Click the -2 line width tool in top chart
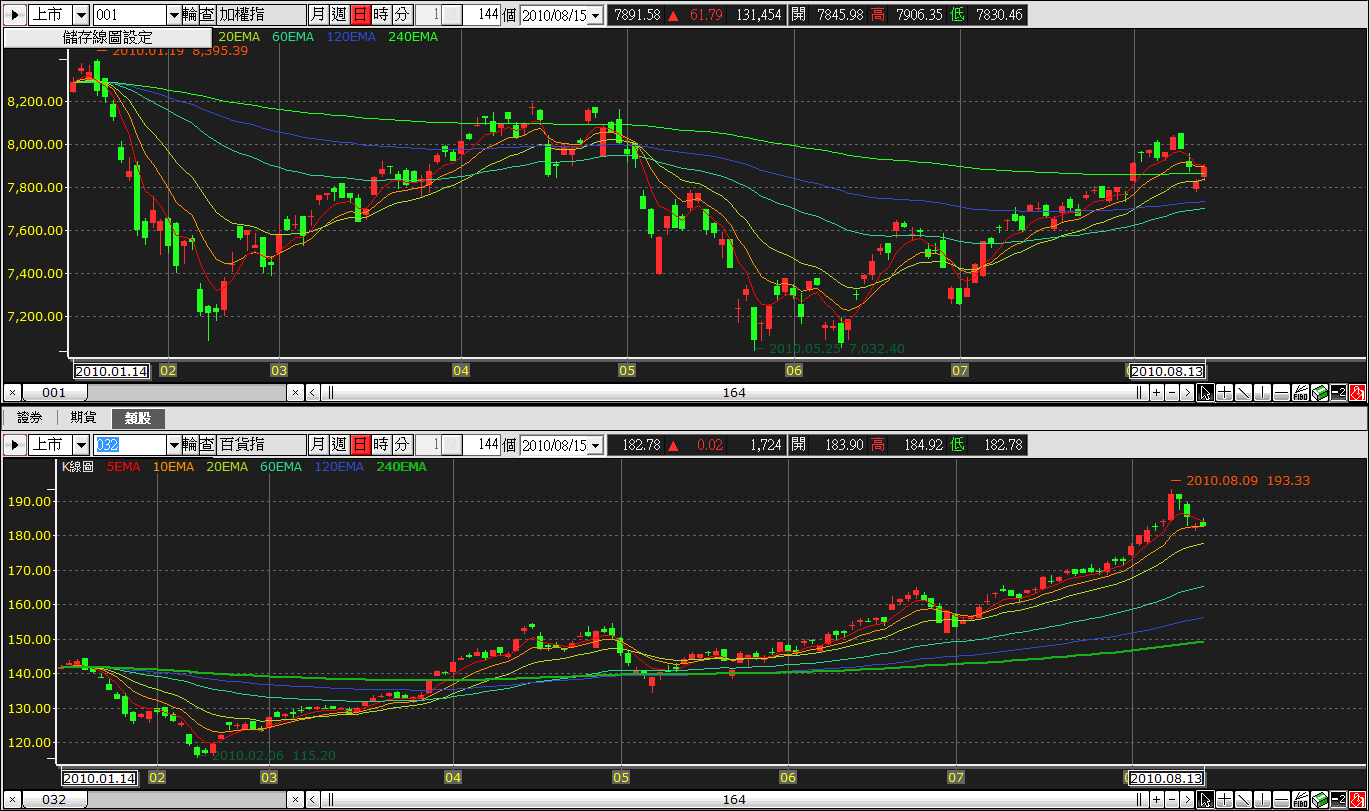Screen dimensions: 1370x811 1338,393
